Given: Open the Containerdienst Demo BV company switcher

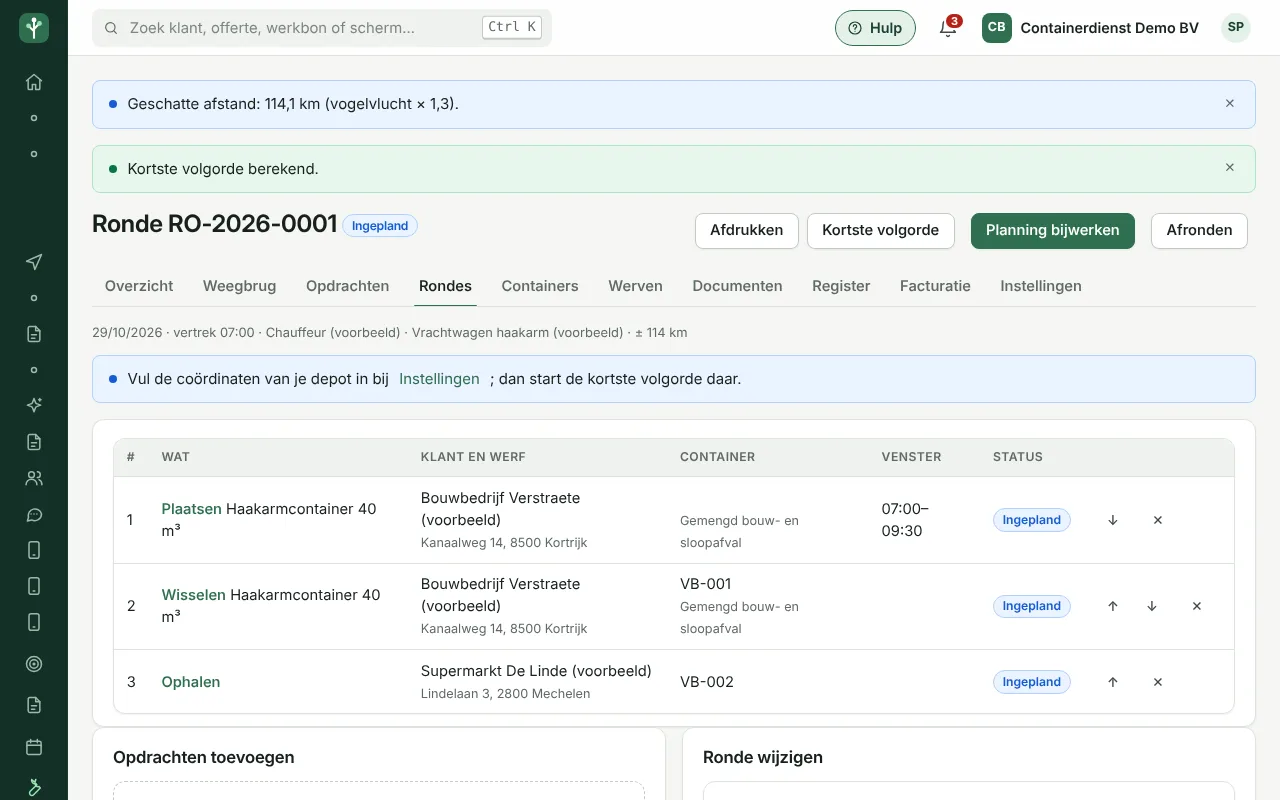Looking at the screenshot, I should pyautogui.click(x=1091, y=28).
